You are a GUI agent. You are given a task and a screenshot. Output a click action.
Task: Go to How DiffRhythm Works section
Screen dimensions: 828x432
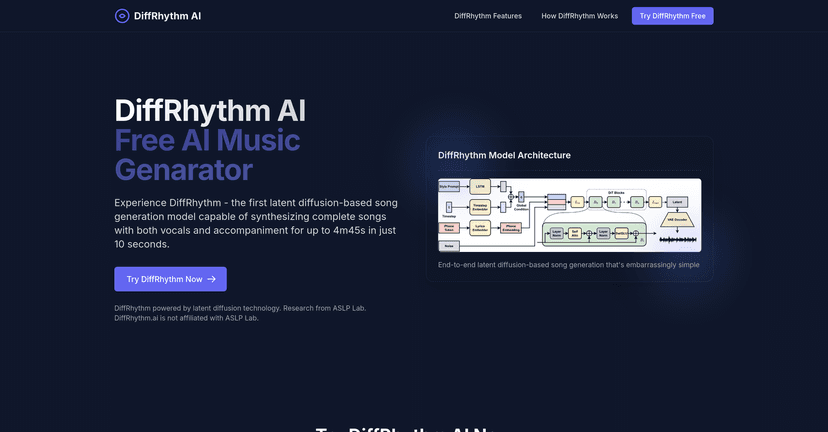[x=580, y=16]
